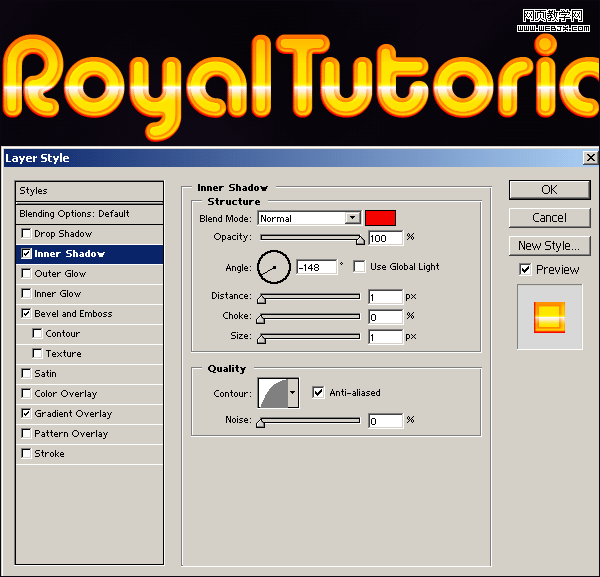Image resolution: width=600 pixels, height=577 pixels.
Task: Enable the Drop Shadow checkbox
Action: 26,233
